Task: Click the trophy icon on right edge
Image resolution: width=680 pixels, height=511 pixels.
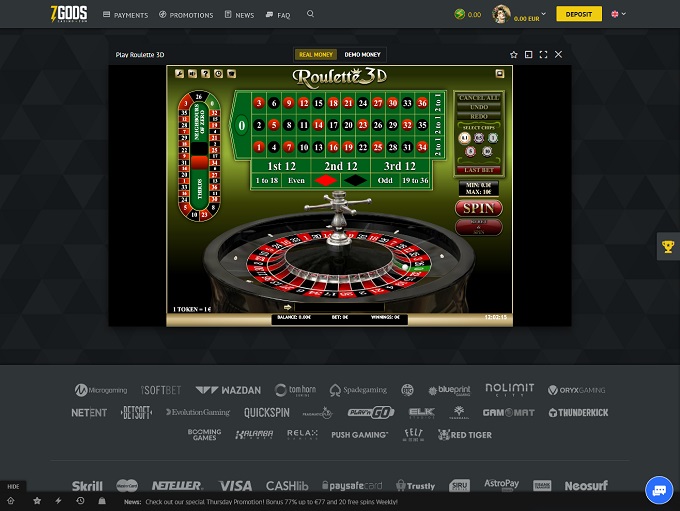Action: (x=667, y=246)
